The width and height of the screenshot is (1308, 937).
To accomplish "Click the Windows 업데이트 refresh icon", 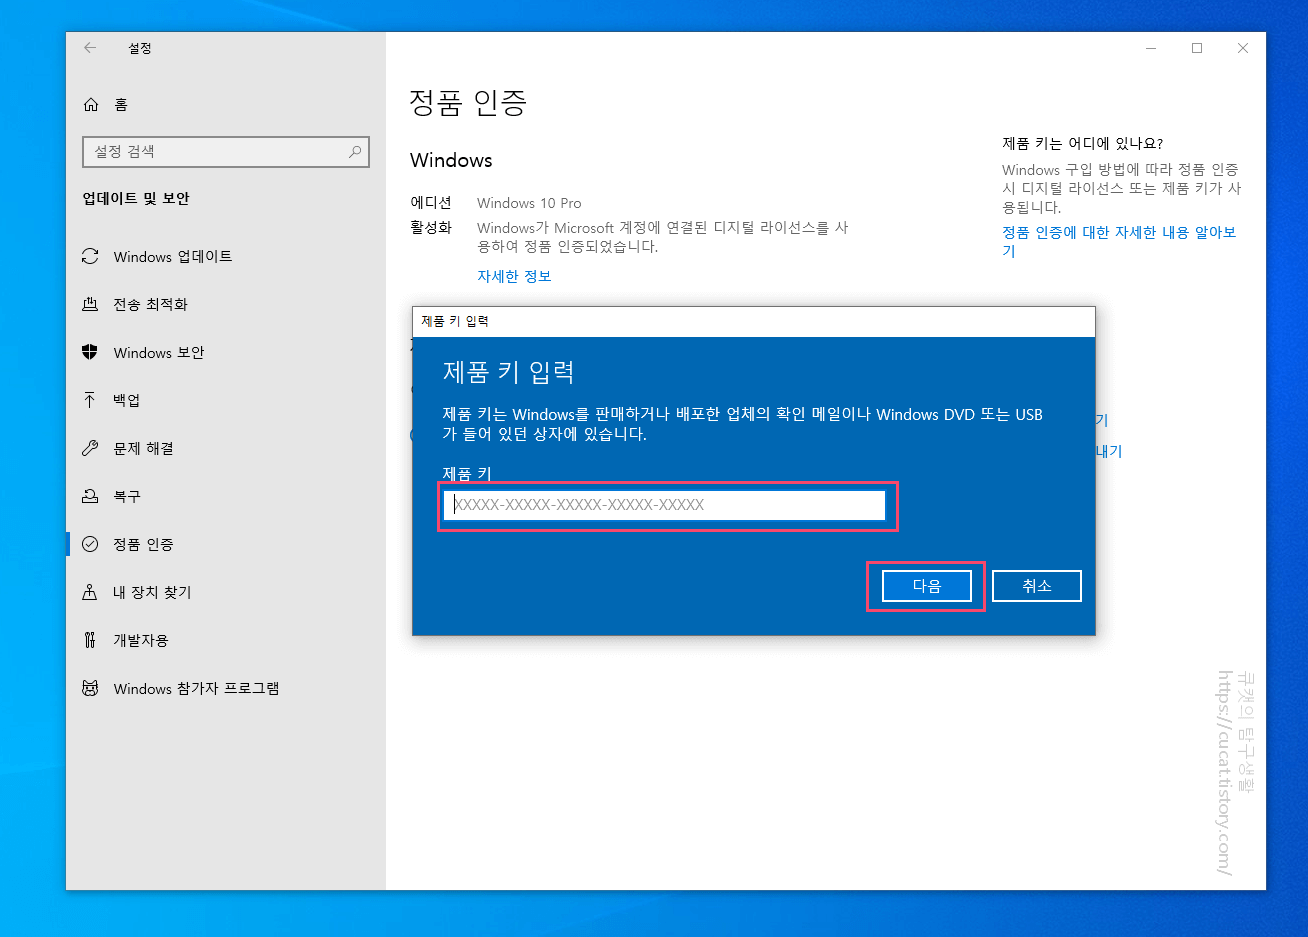I will click(x=90, y=256).
